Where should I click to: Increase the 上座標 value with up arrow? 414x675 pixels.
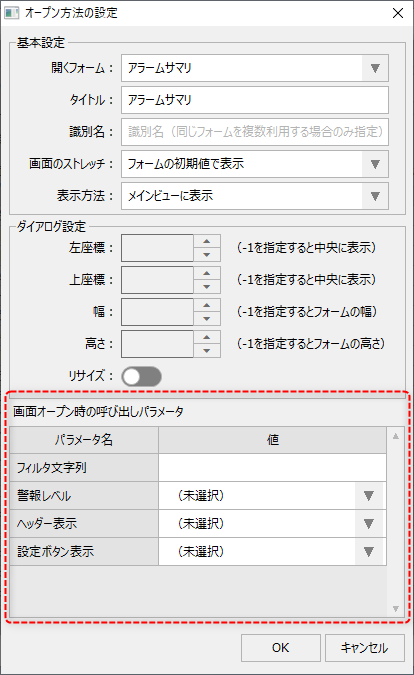(207, 273)
